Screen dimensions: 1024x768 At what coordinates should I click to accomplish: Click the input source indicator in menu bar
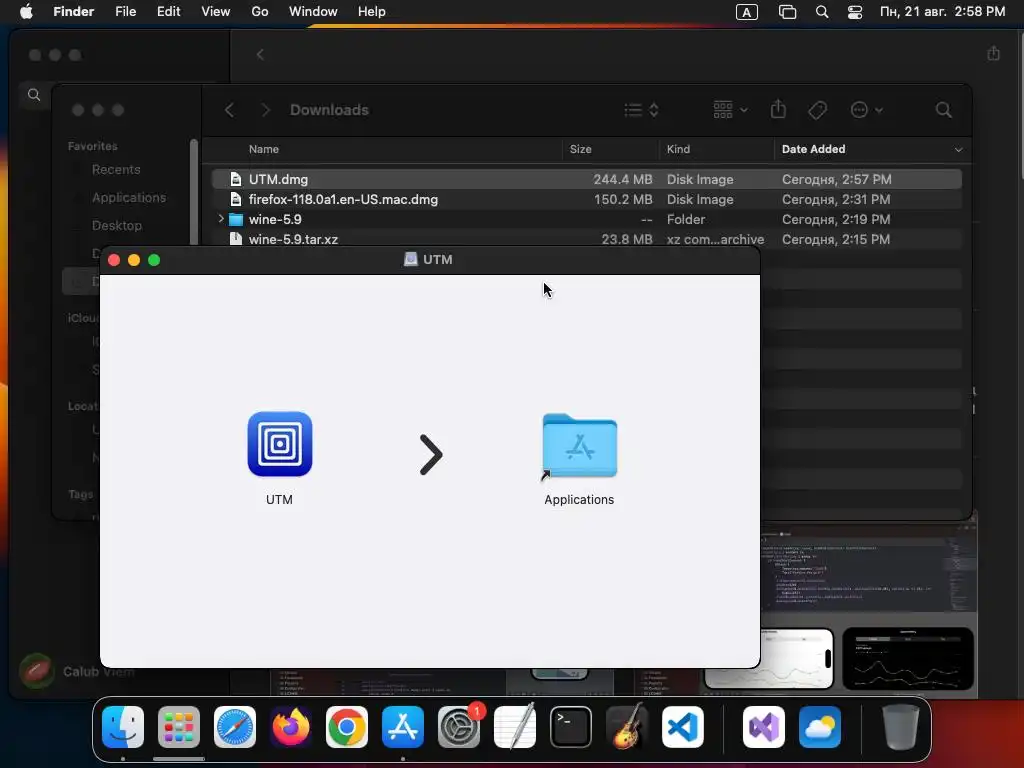click(746, 12)
